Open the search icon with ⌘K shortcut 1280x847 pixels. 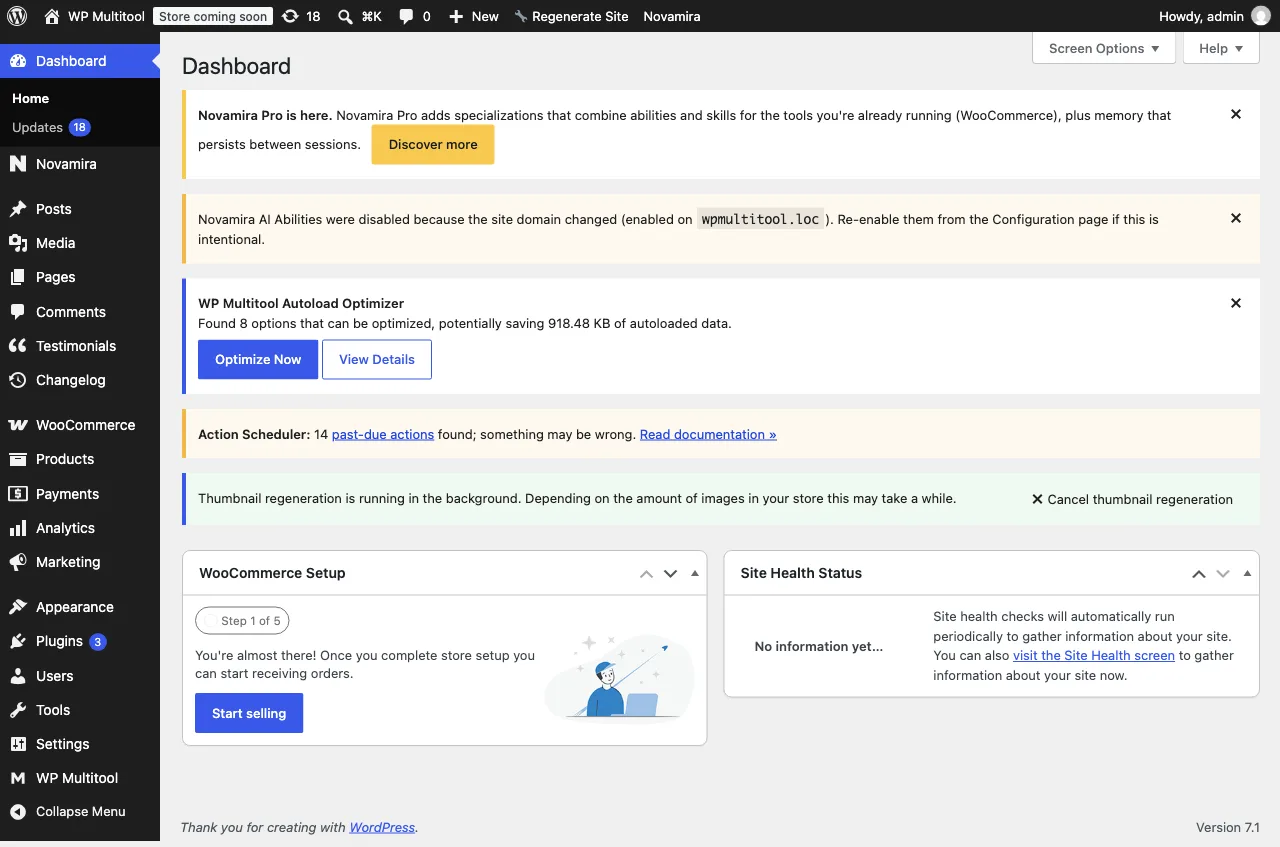click(345, 16)
